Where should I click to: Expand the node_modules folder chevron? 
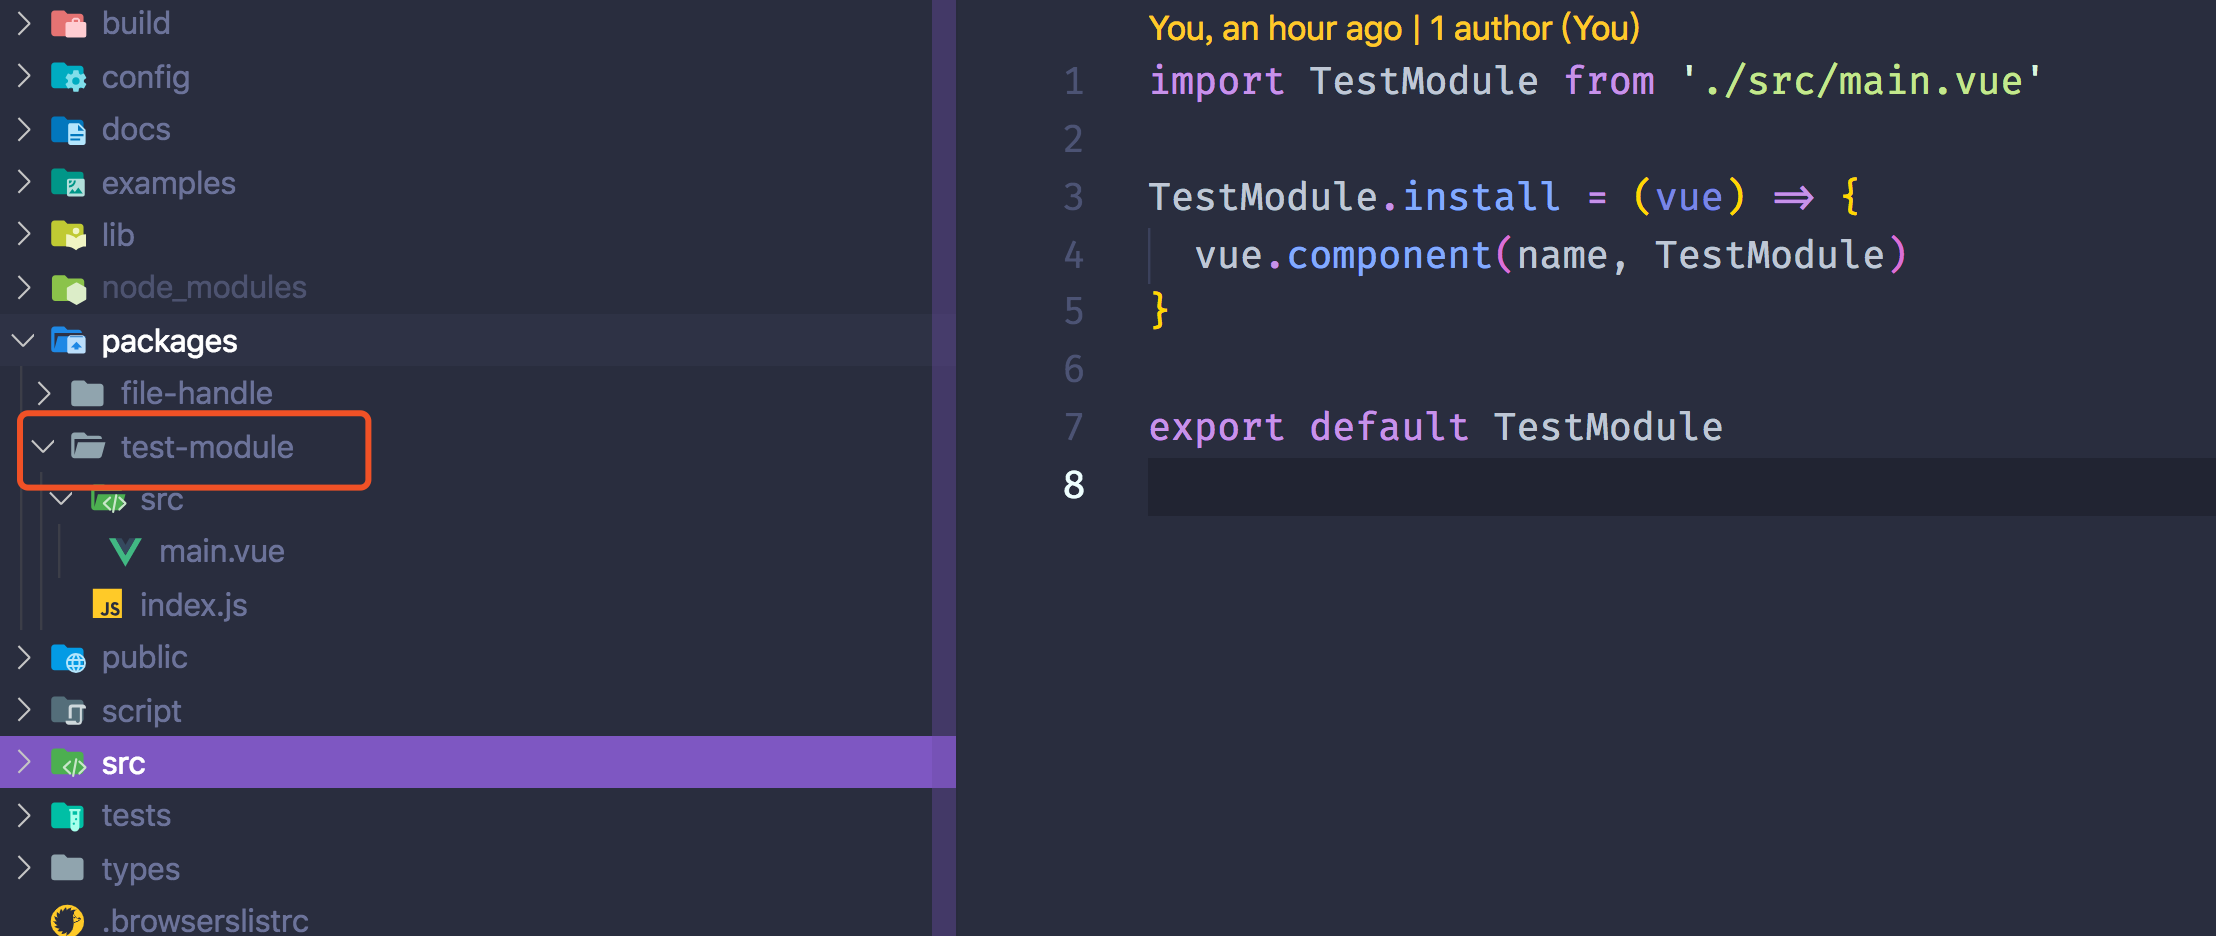24,288
